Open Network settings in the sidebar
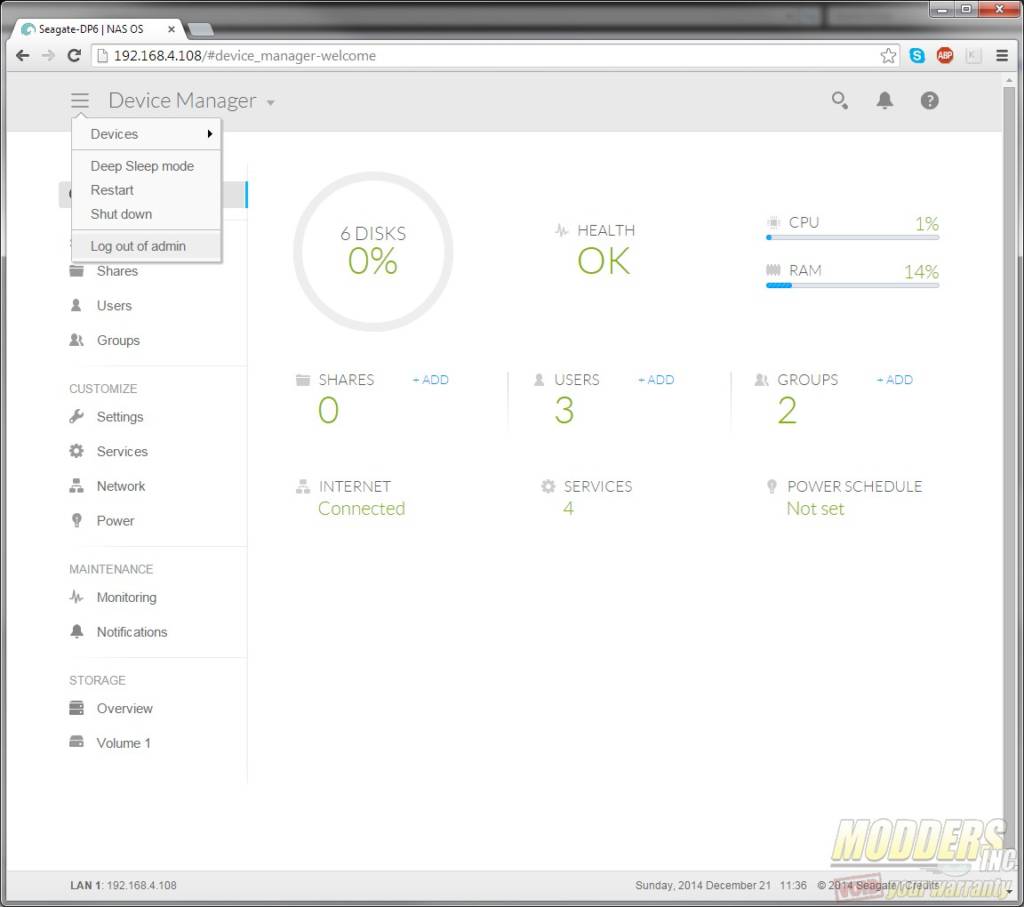 click(x=121, y=486)
